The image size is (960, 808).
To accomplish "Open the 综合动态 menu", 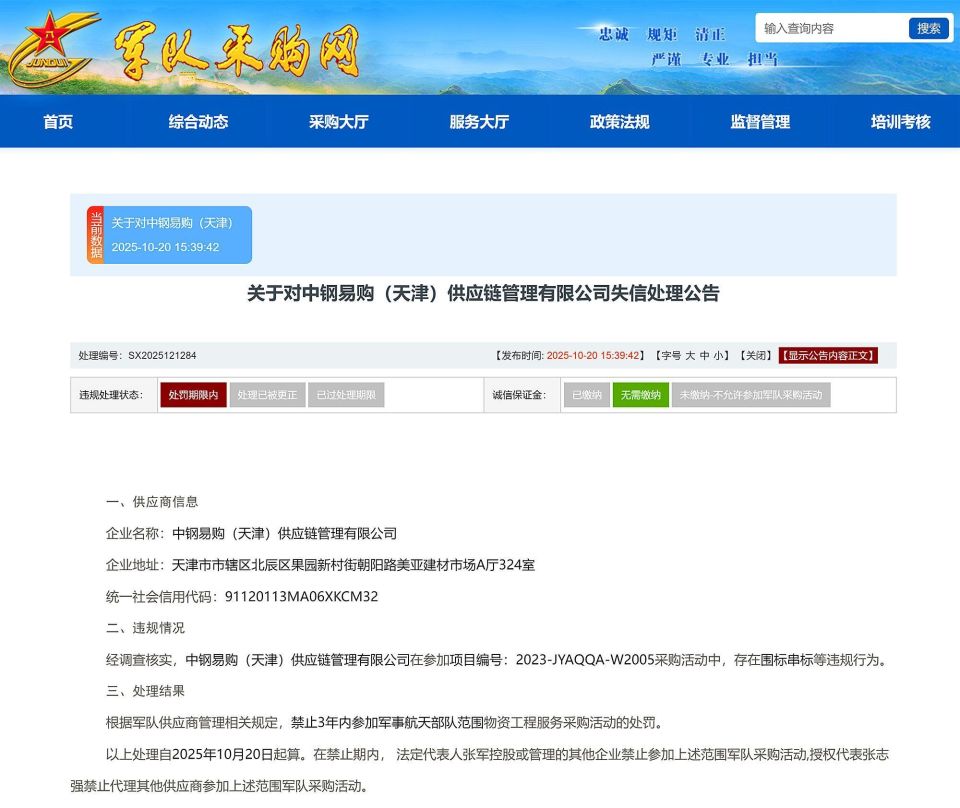I will coord(197,121).
